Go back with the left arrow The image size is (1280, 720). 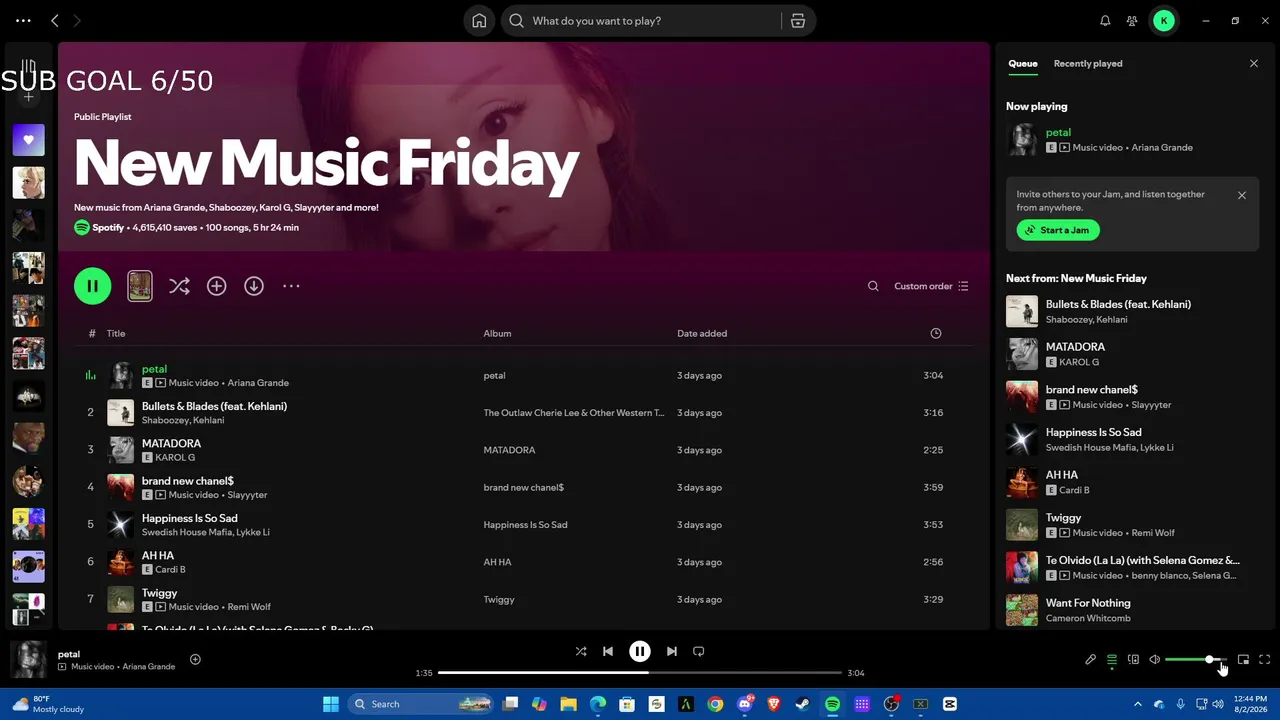pos(55,21)
